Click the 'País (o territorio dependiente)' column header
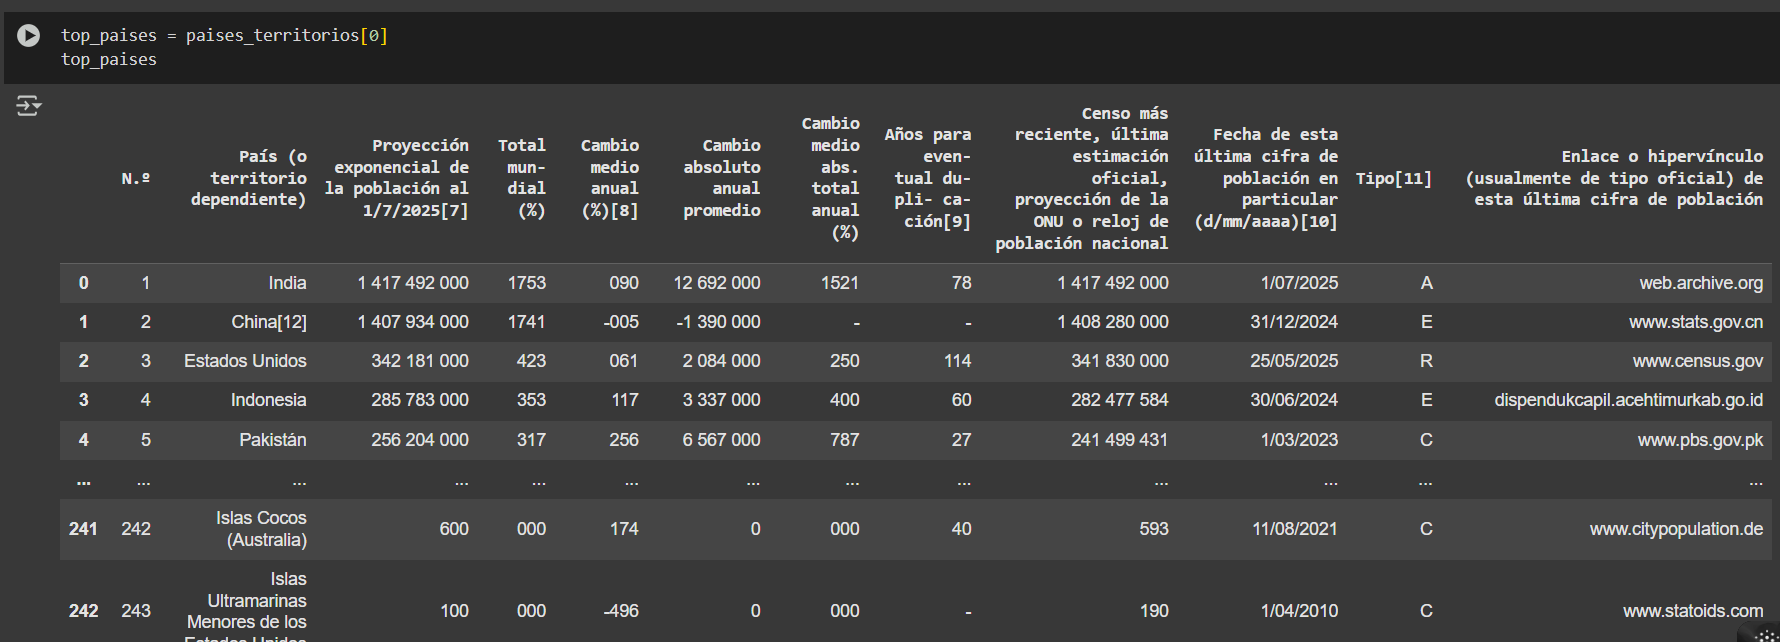The image size is (1780, 642). pyautogui.click(x=249, y=178)
